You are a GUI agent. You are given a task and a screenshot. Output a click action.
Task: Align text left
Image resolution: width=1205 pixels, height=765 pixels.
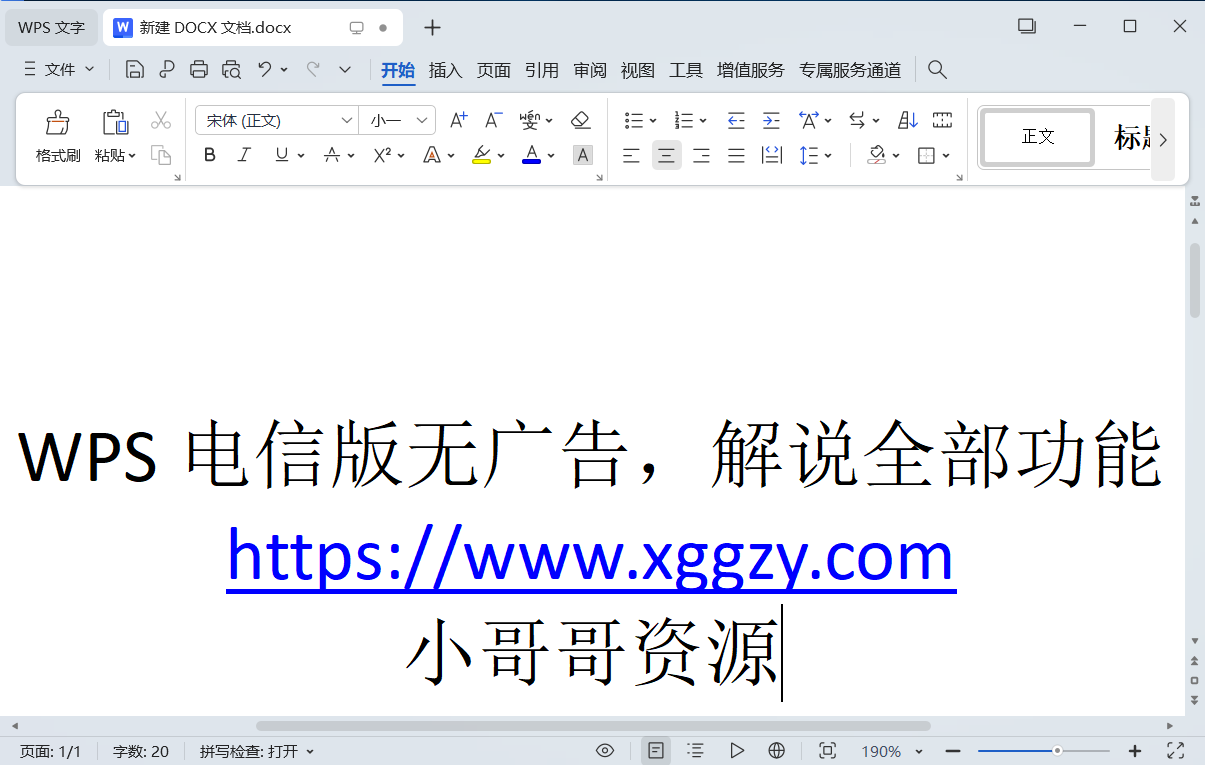pos(631,155)
